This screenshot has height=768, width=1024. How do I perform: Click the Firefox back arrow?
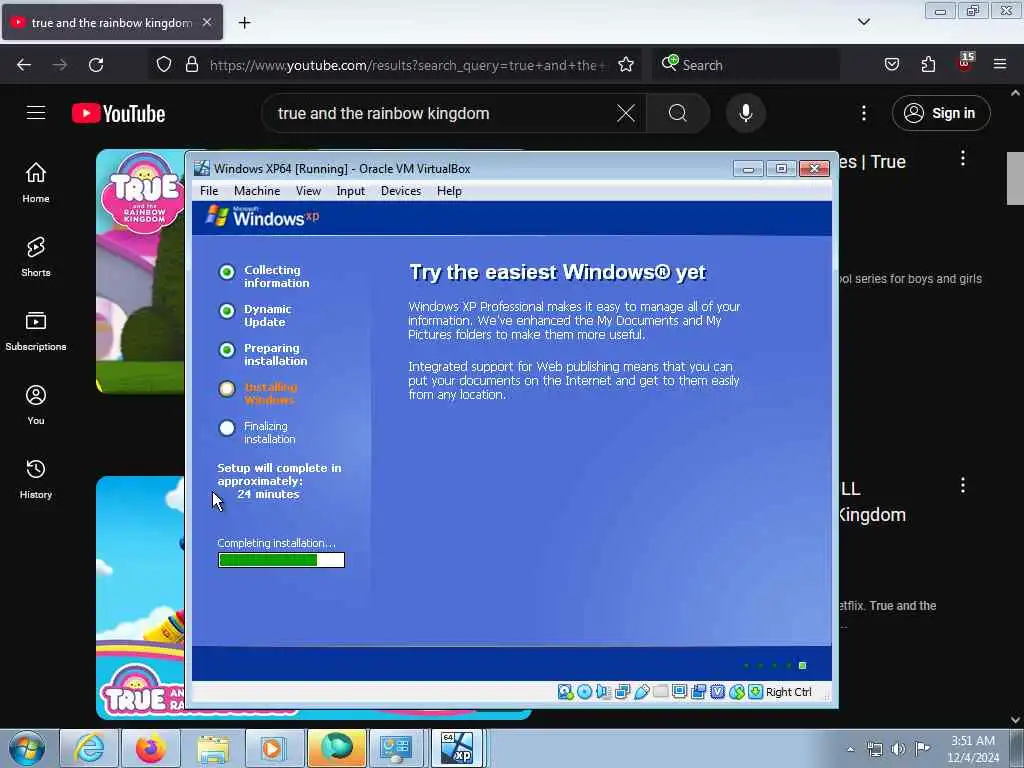[x=24, y=65]
